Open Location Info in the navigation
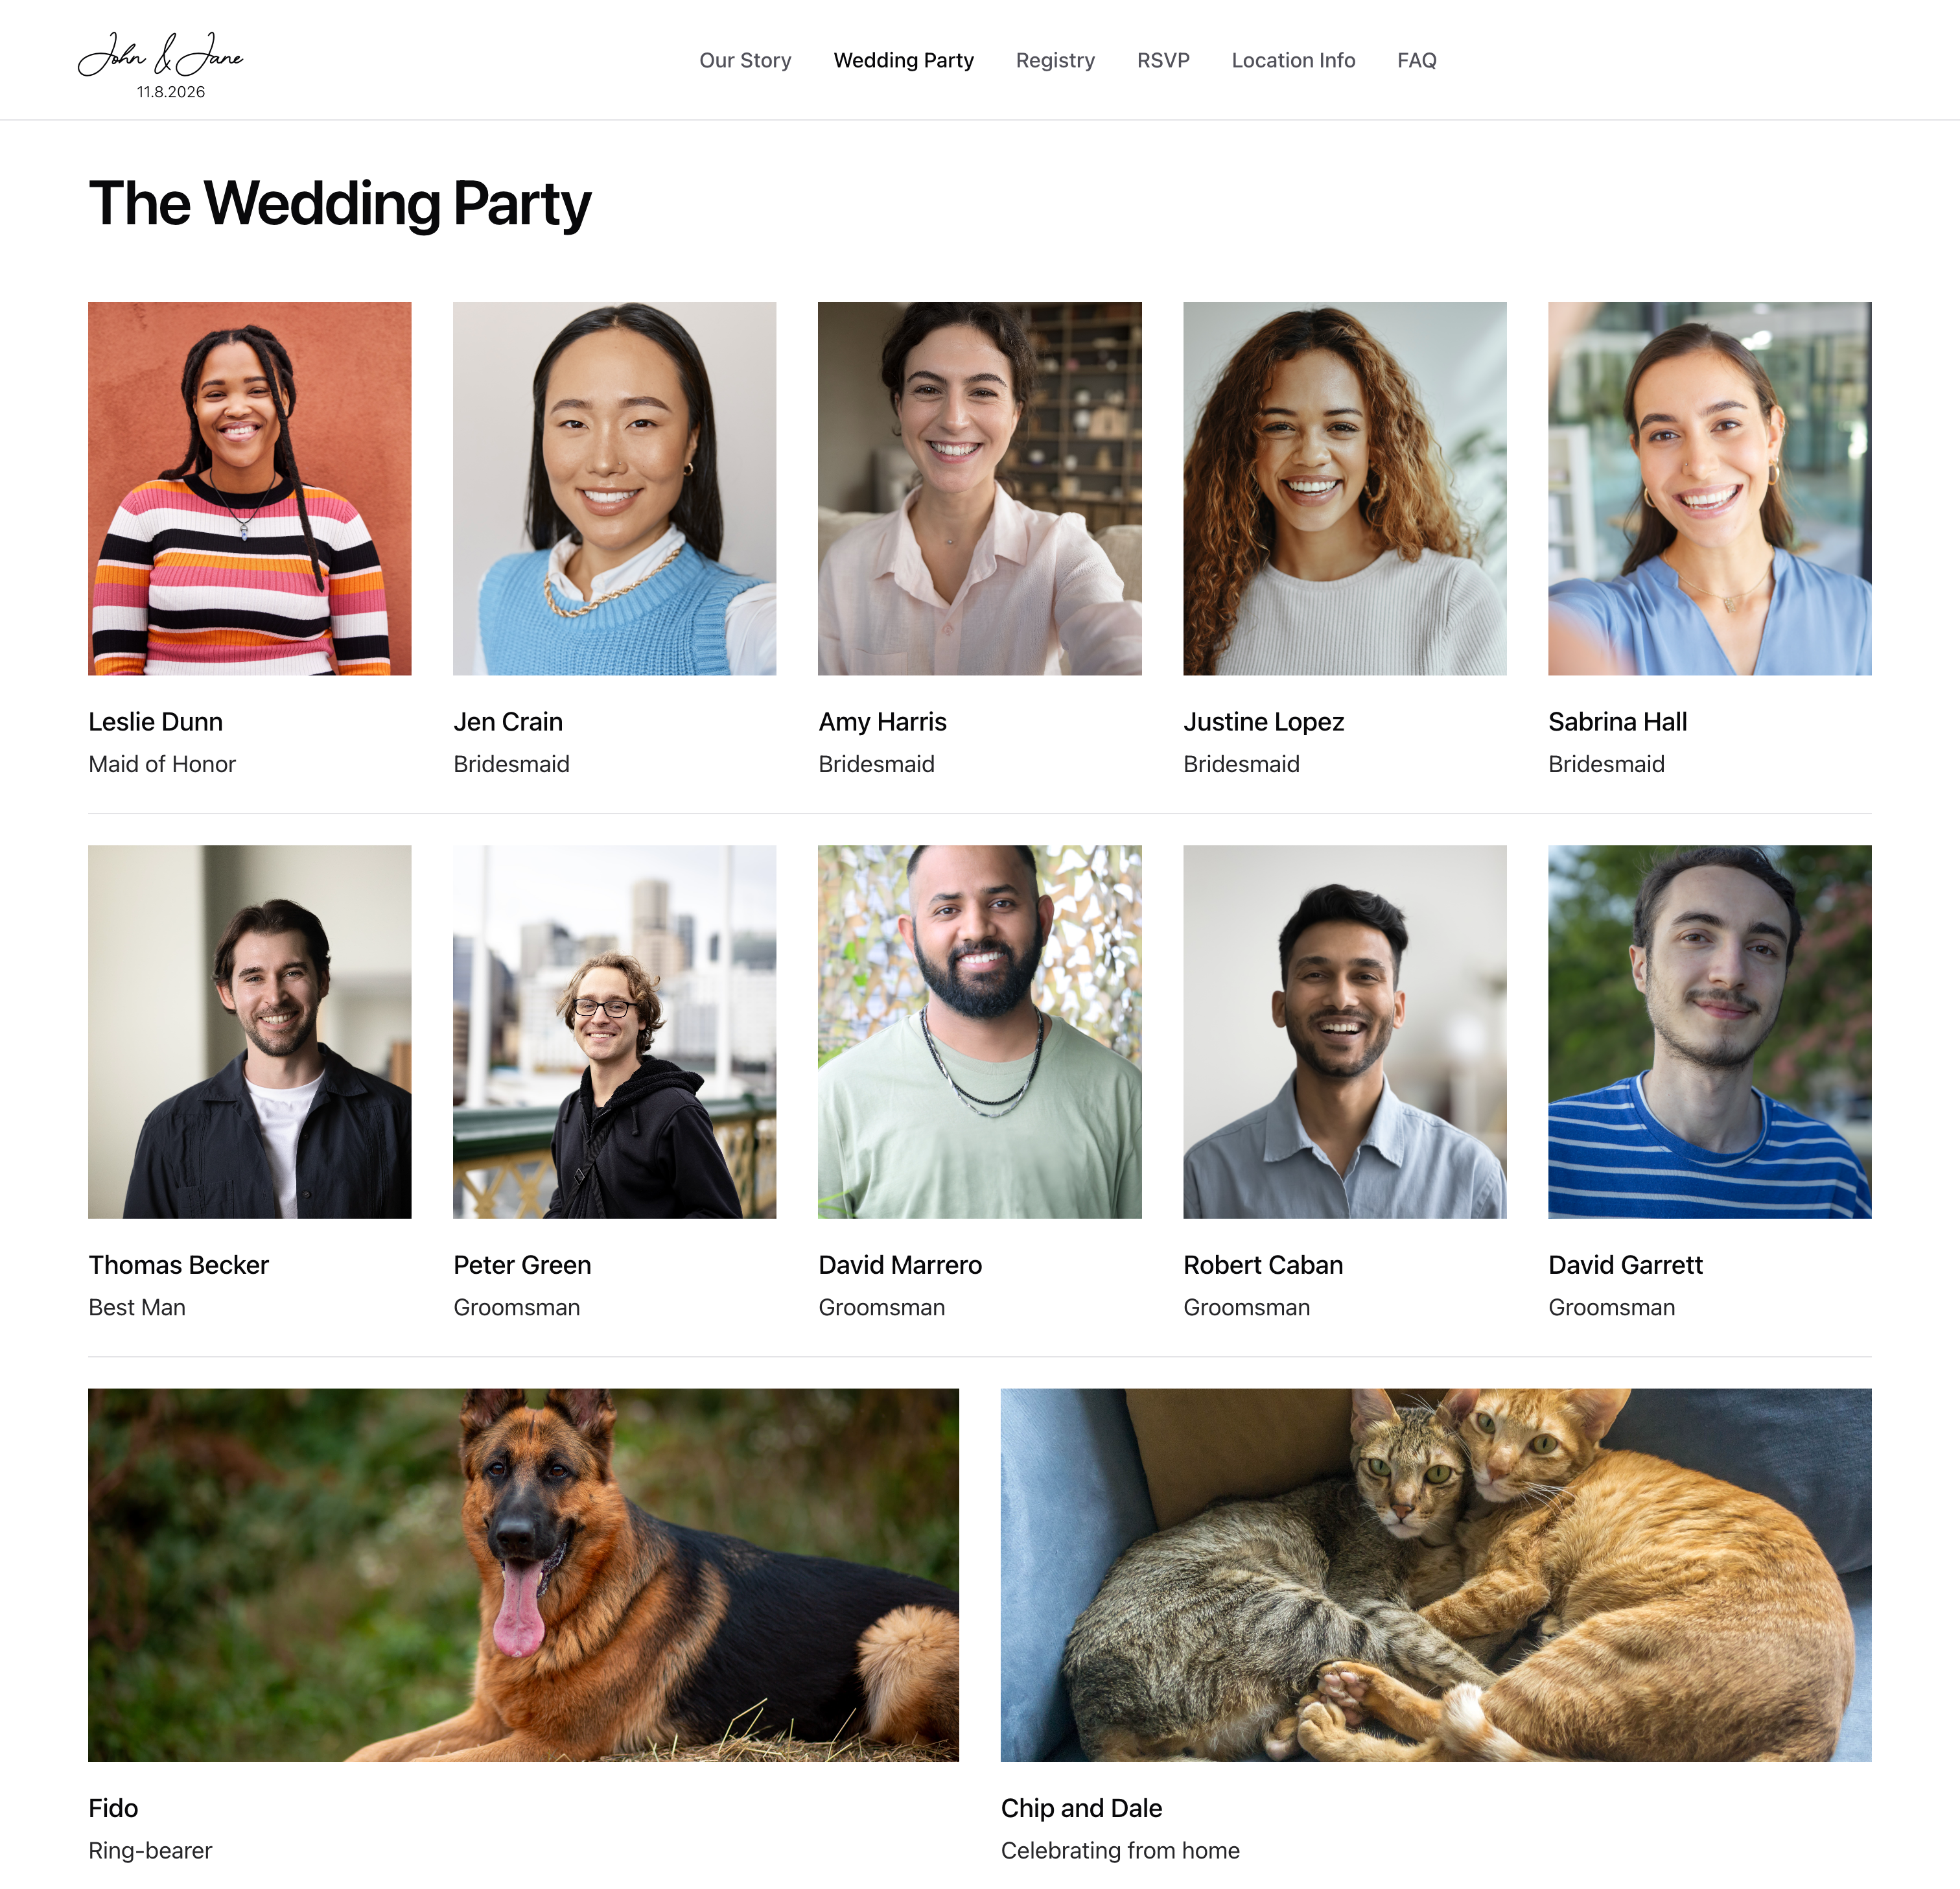The height and width of the screenshot is (1889, 1960). tap(1293, 60)
